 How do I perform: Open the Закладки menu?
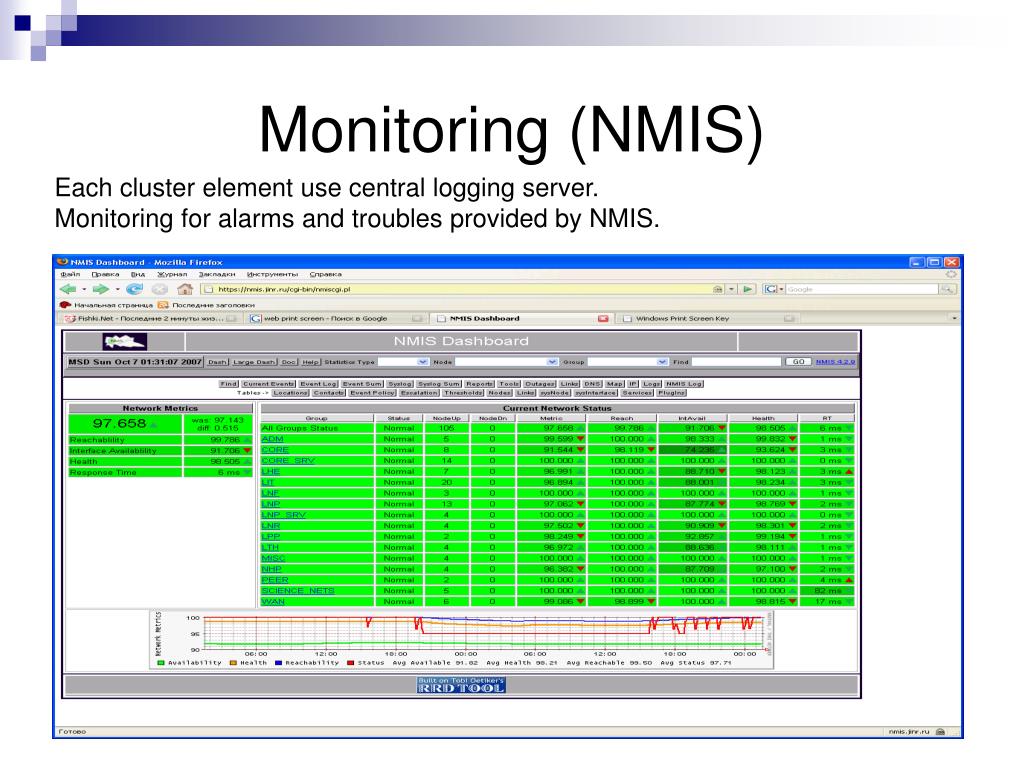click(217, 274)
